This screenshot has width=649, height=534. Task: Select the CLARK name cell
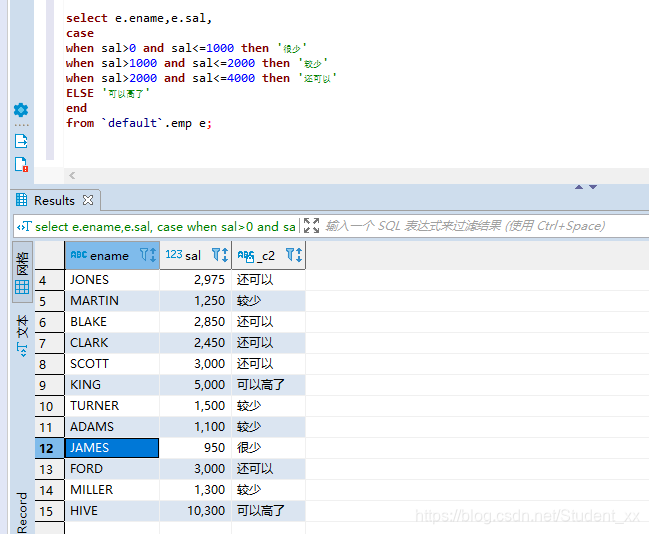[x=112, y=343]
